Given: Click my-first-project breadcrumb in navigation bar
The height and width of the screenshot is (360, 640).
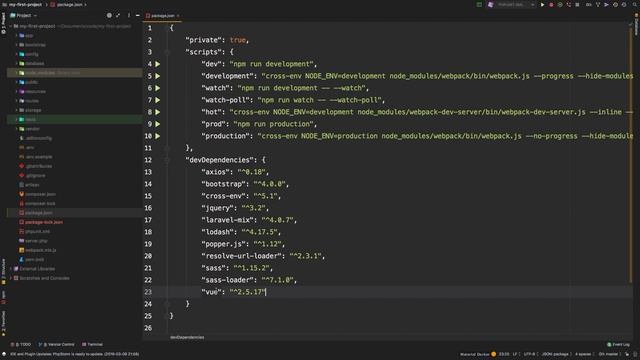Looking at the screenshot, I should [23, 5].
